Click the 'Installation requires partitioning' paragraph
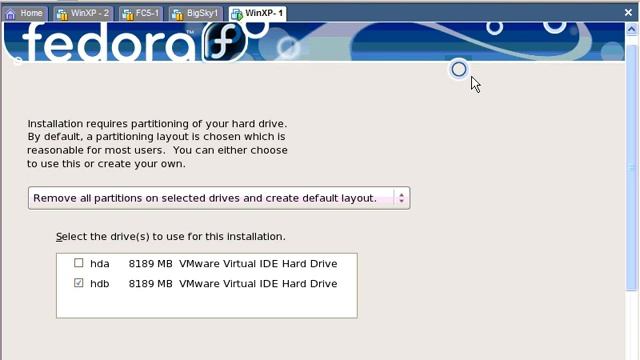This screenshot has height=360, width=640. pyautogui.click(x=157, y=143)
